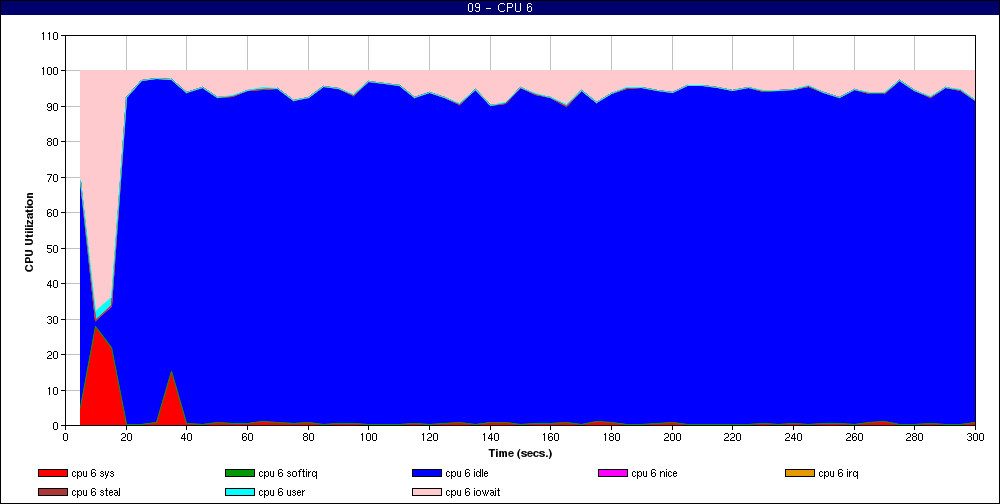Click the red cpu 6 sys legend swatch
The width and height of the screenshot is (1000, 504).
52,473
